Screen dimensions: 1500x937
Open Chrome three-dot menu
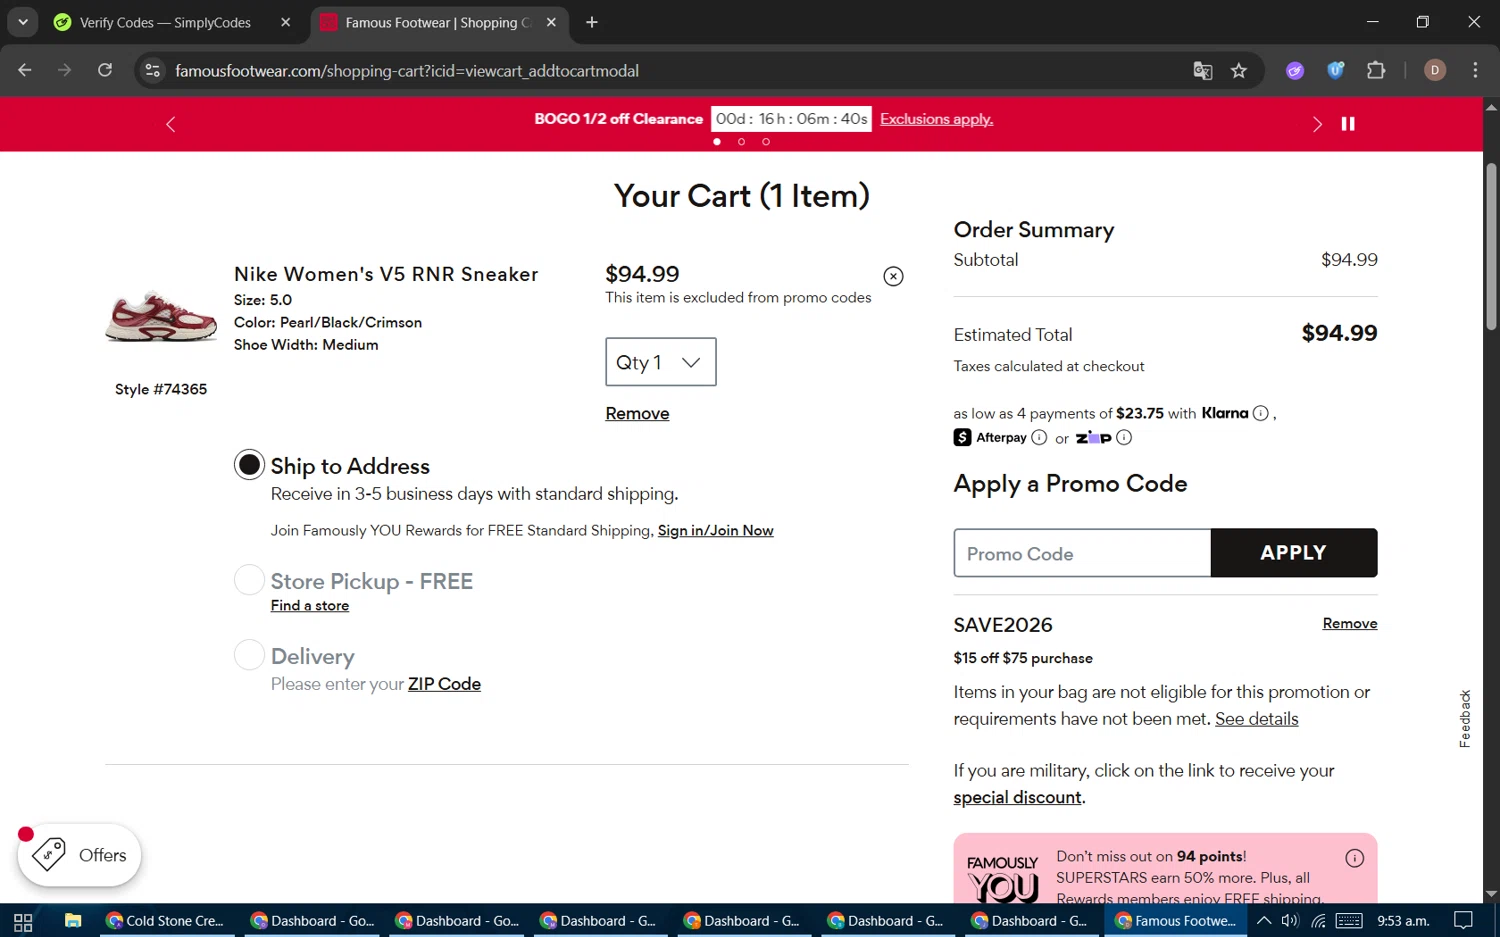click(1475, 70)
